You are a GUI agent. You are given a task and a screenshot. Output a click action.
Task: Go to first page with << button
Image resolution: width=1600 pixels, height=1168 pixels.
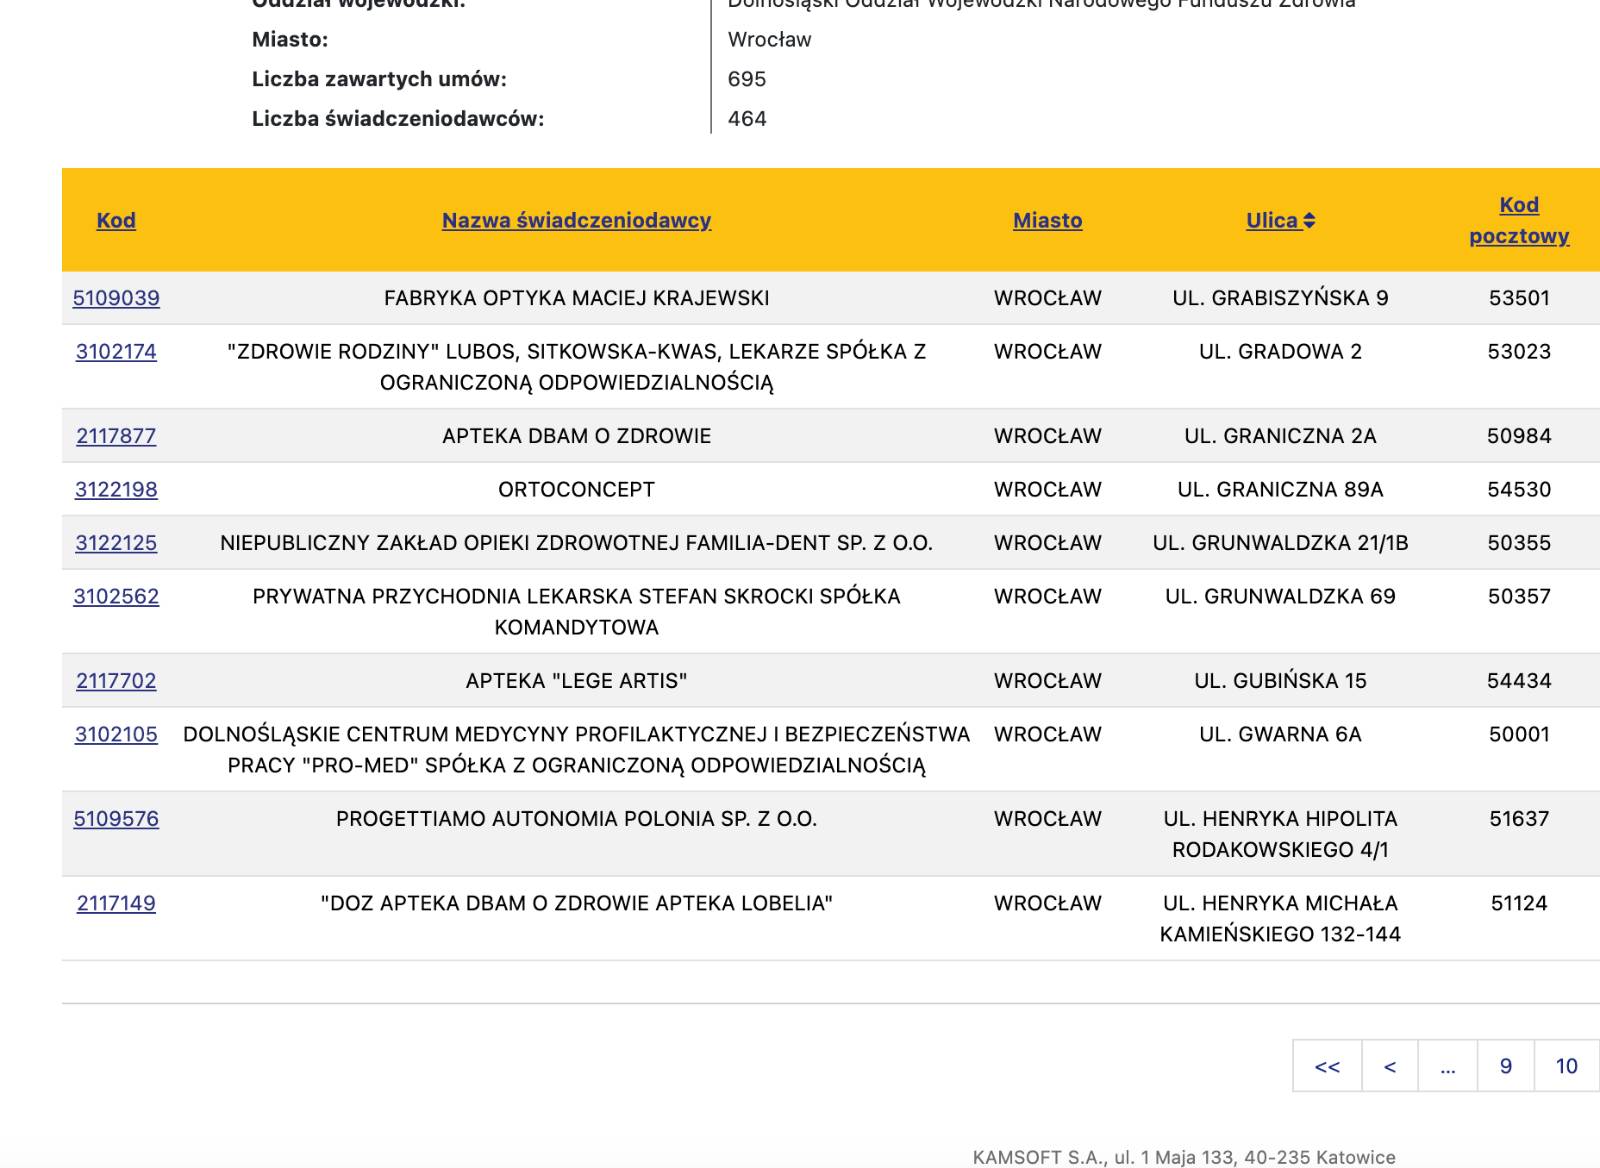pyautogui.click(x=1327, y=1066)
